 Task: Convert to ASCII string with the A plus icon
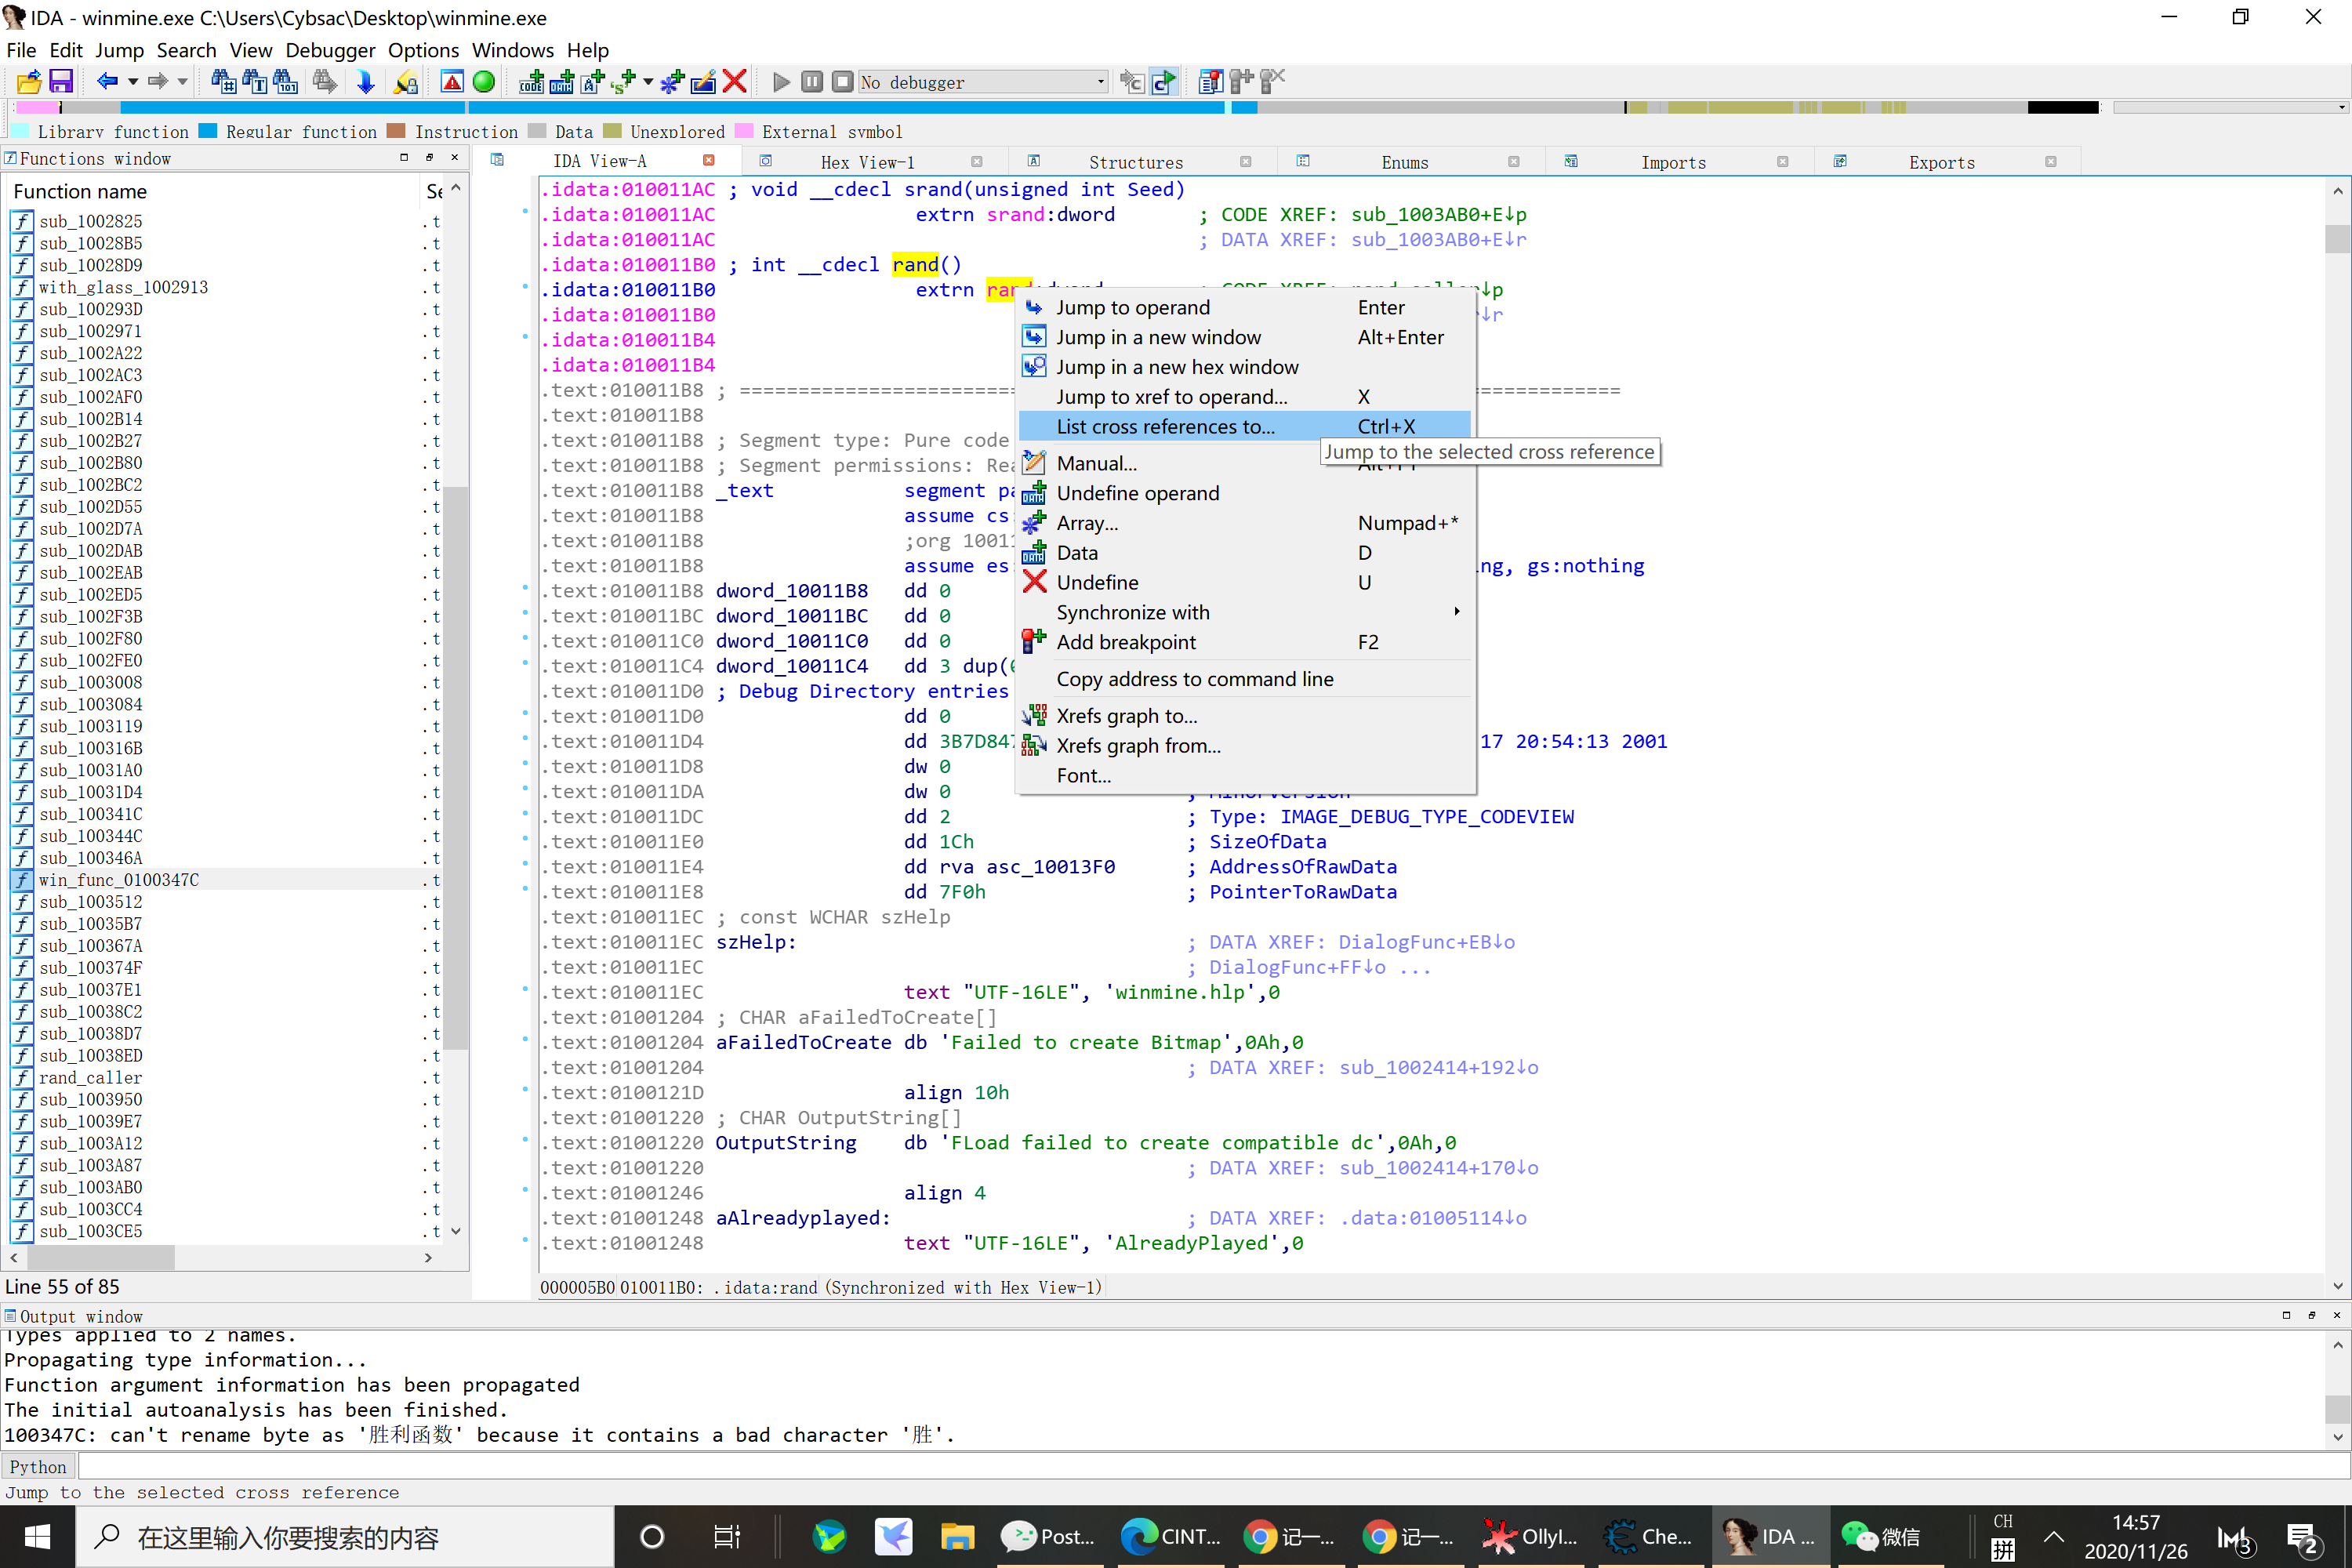(x=592, y=82)
